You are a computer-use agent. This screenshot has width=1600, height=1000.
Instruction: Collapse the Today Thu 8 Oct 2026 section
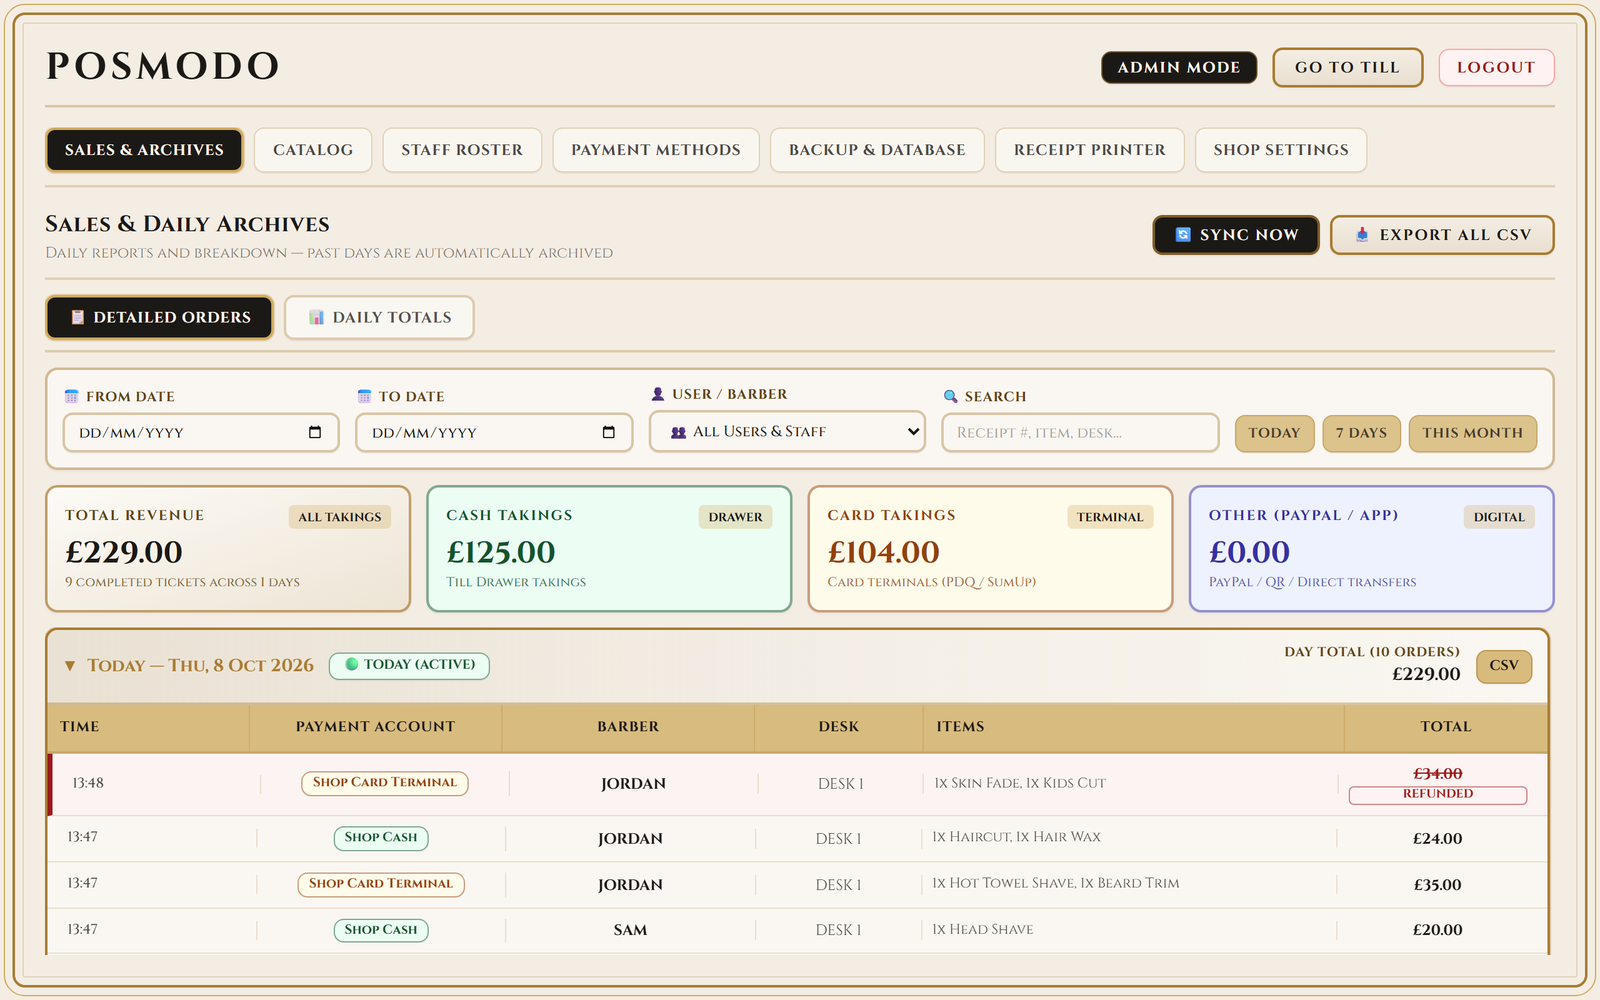(x=70, y=666)
